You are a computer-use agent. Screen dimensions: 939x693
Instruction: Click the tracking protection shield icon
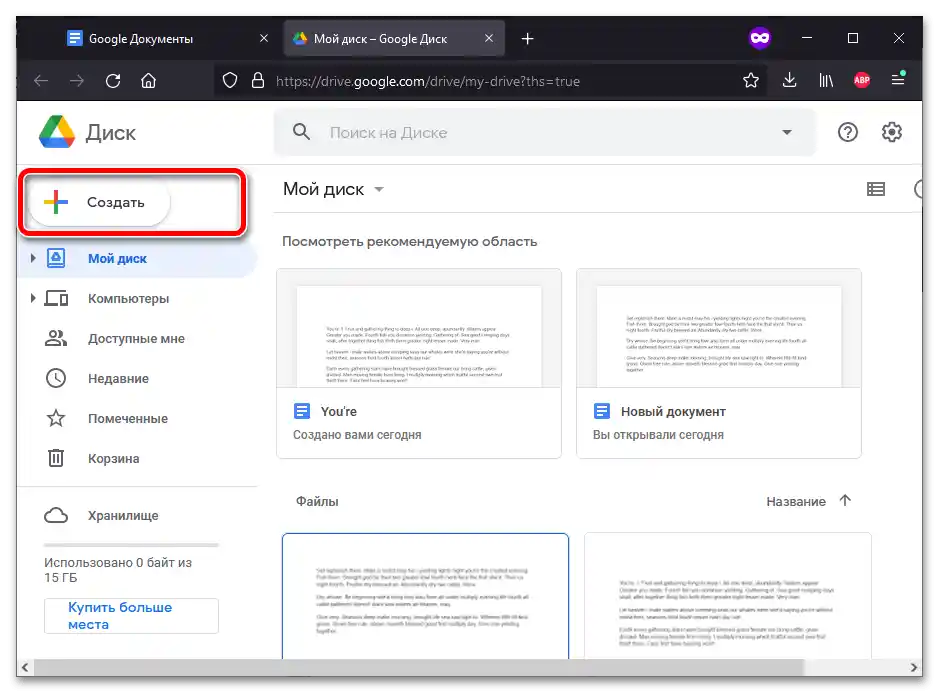(x=230, y=81)
